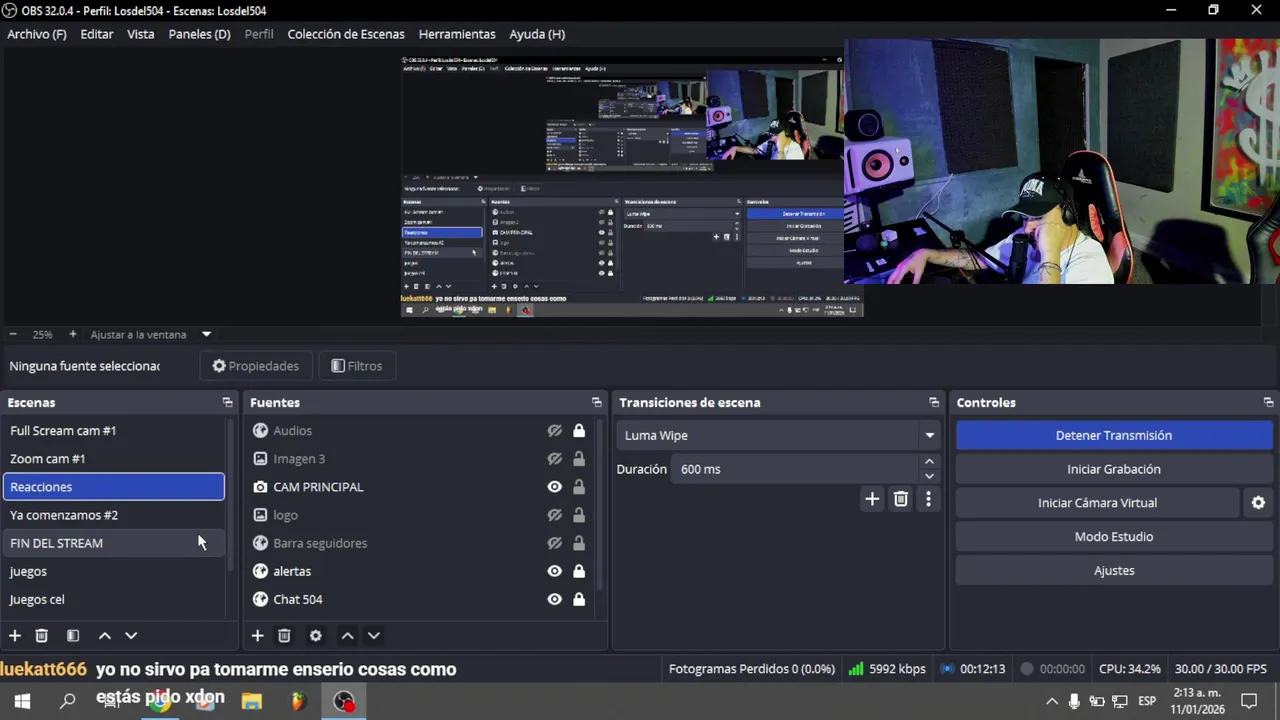Open virtual camera settings gear

1258,503
